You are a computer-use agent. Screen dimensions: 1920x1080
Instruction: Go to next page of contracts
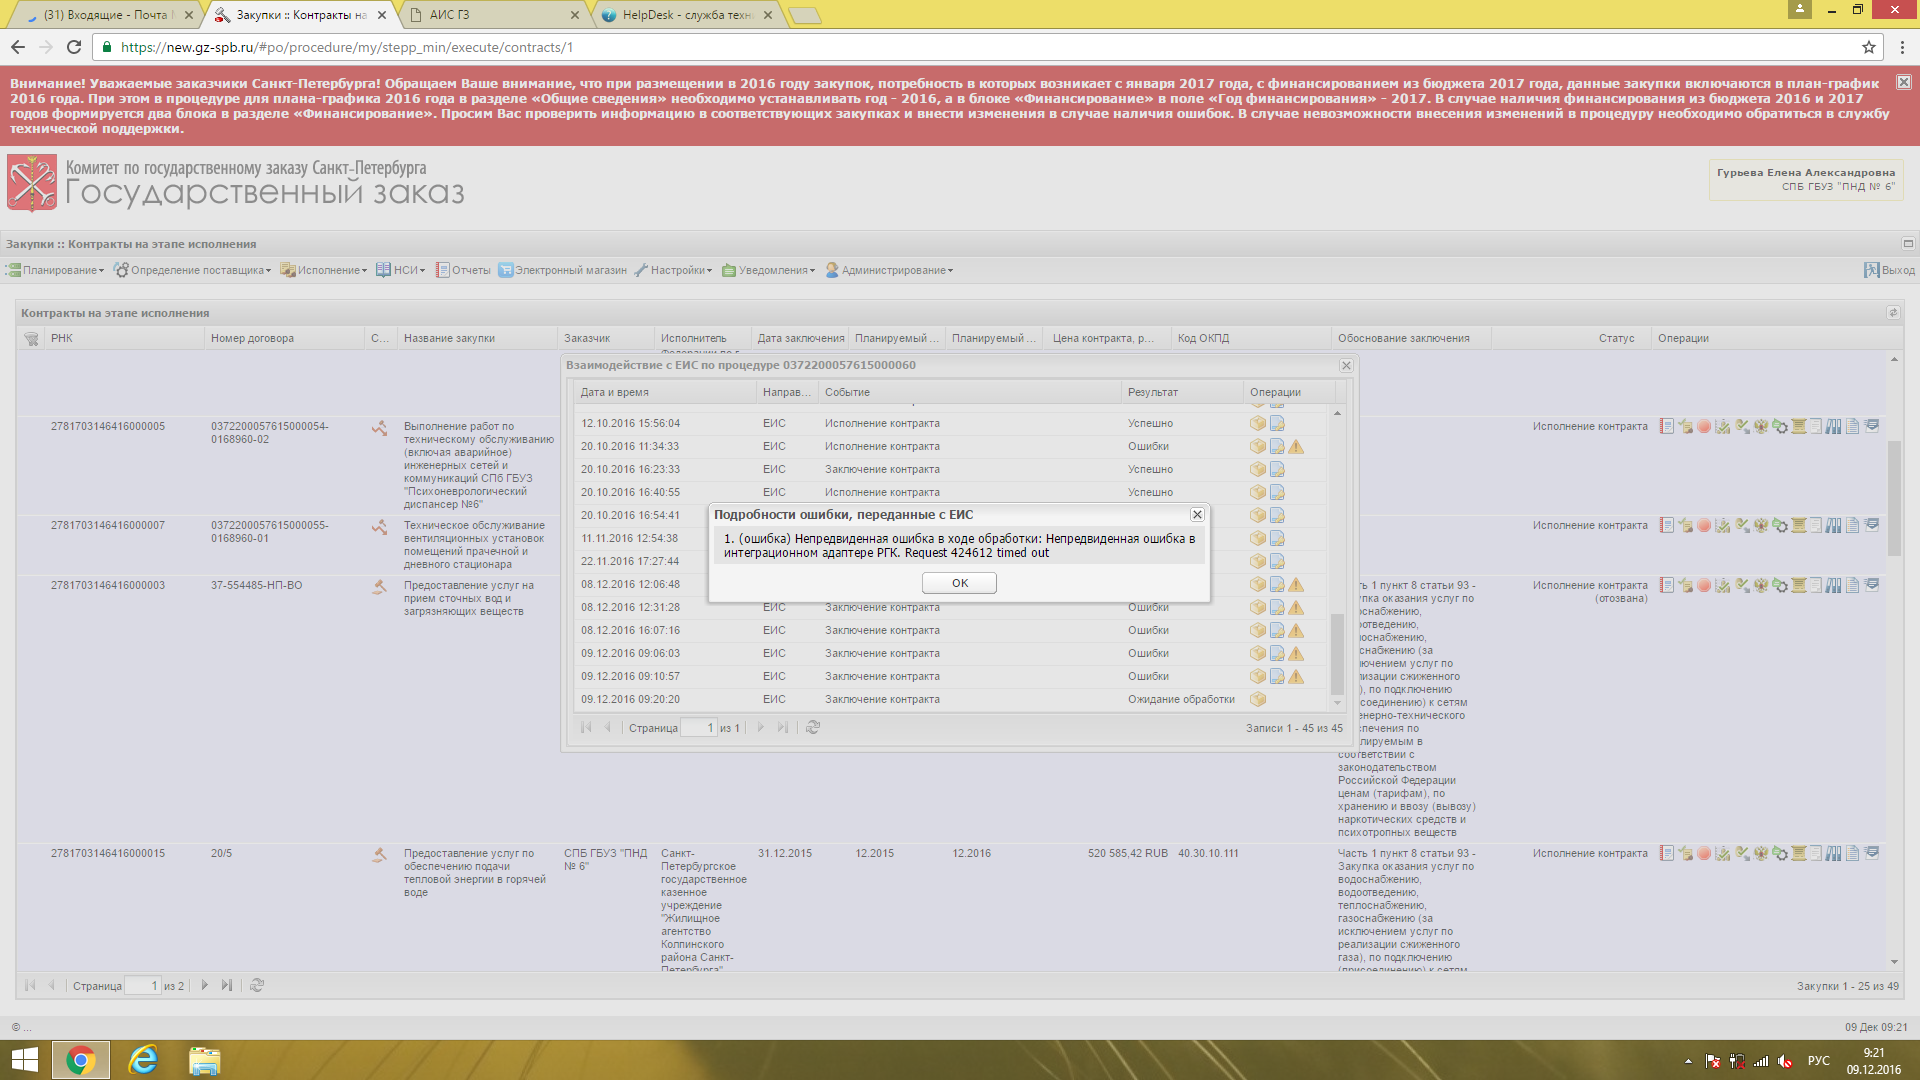205,986
